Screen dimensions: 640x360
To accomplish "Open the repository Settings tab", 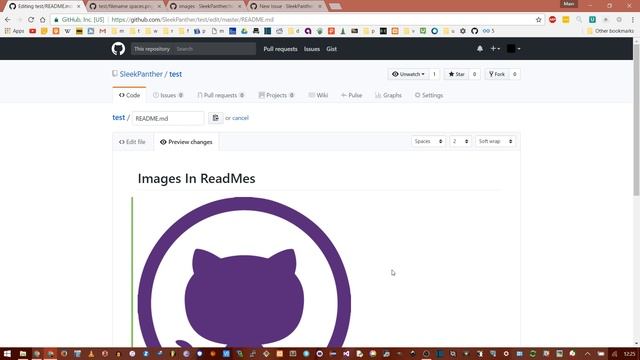I will [x=429, y=95].
